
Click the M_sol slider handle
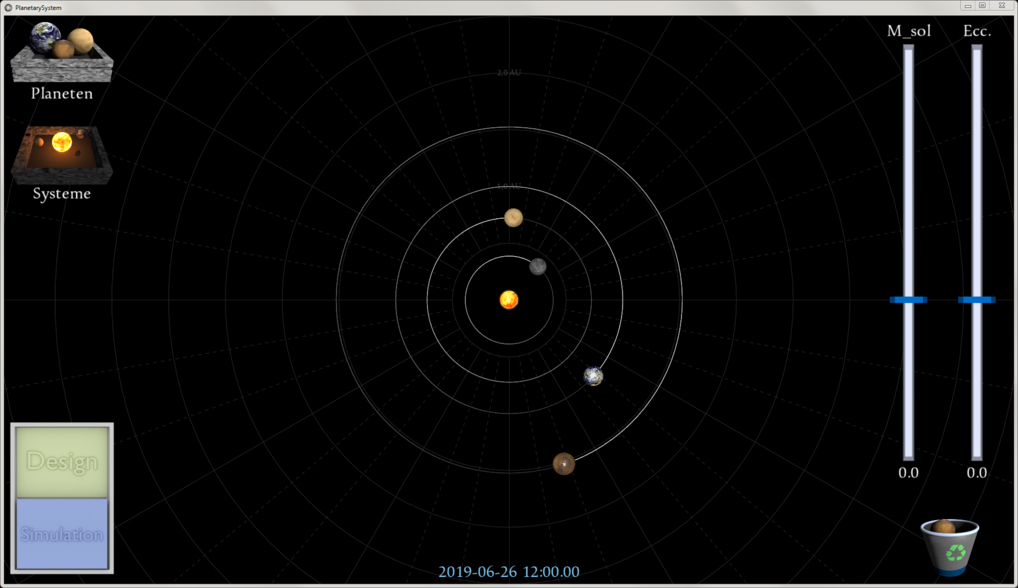[908, 299]
